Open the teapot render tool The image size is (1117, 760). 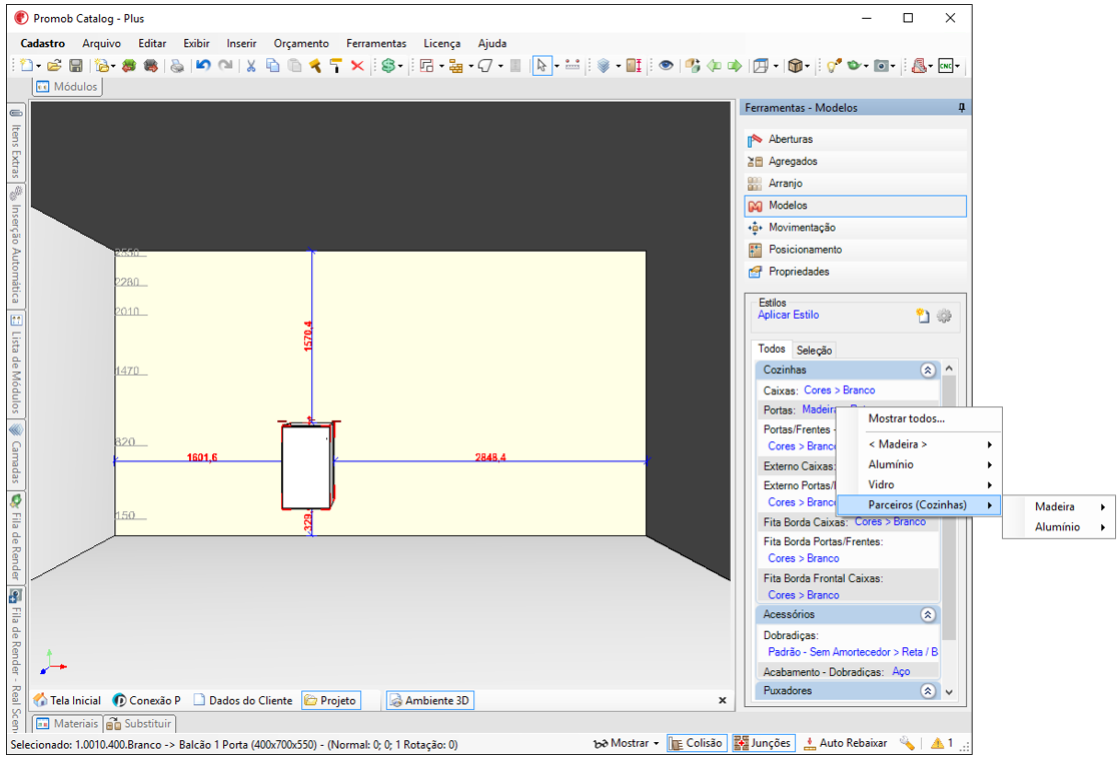point(853,66)
